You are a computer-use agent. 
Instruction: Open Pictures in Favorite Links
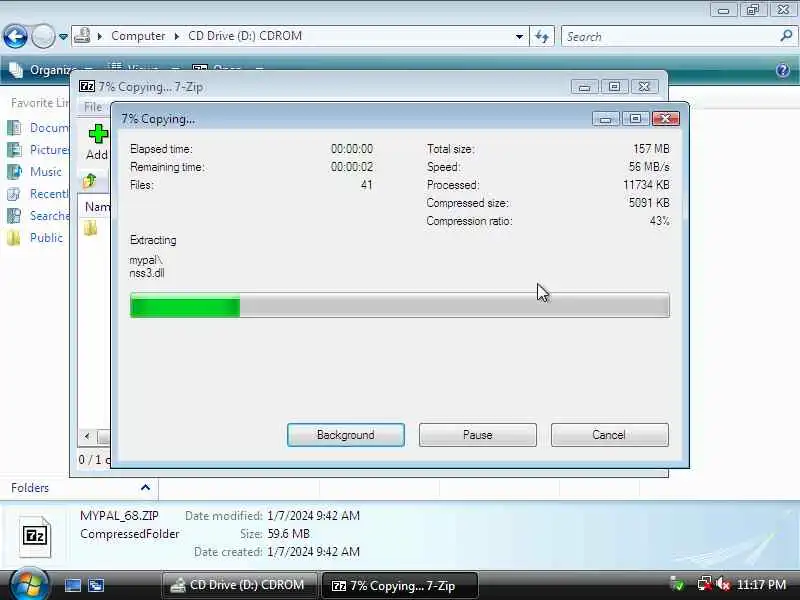tap(38, 149)
